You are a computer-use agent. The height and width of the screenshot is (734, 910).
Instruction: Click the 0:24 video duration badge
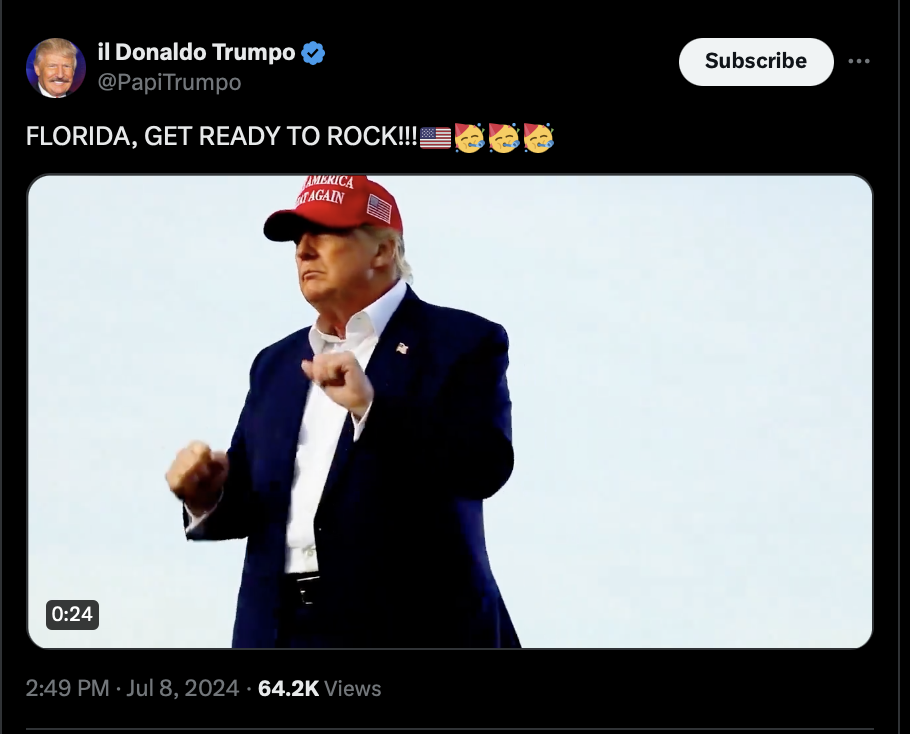pyautogui.click(x=73, y=614)
